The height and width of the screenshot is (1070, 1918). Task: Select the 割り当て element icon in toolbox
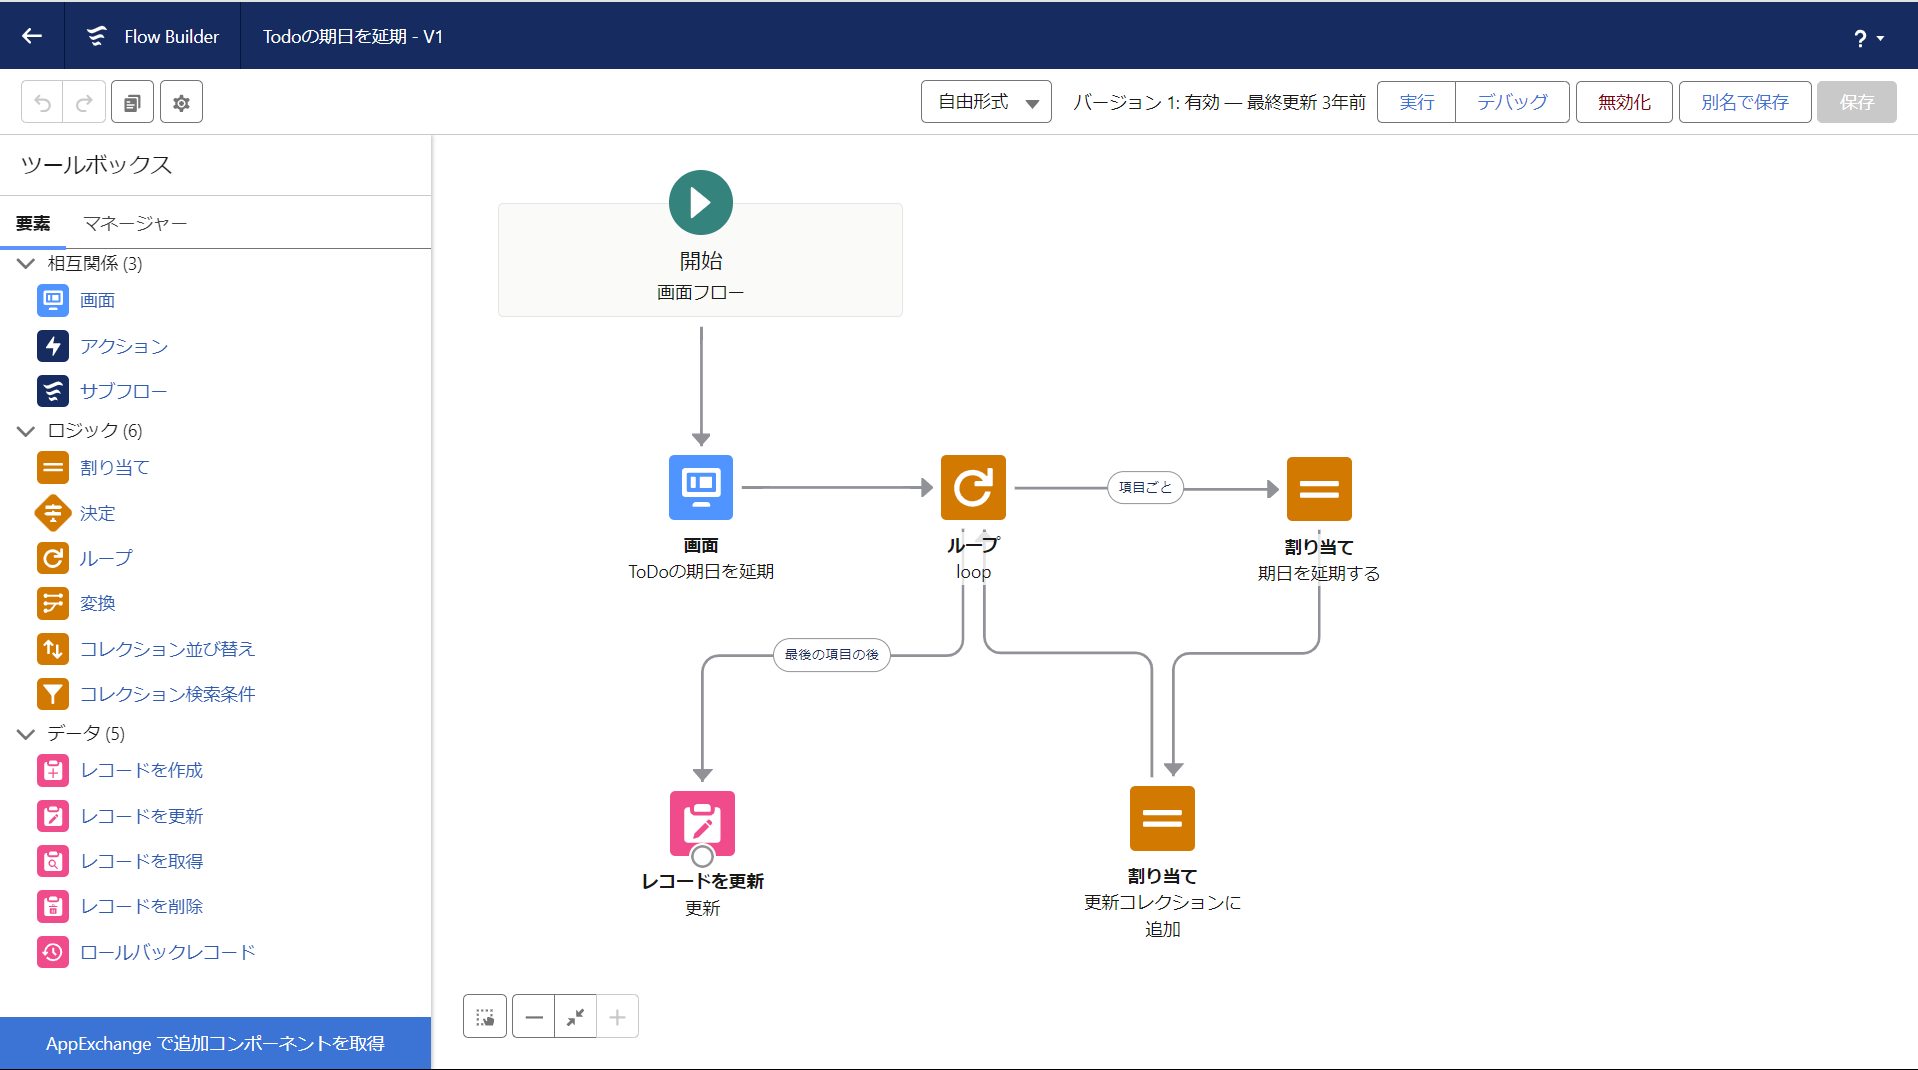tap(53, 467)
